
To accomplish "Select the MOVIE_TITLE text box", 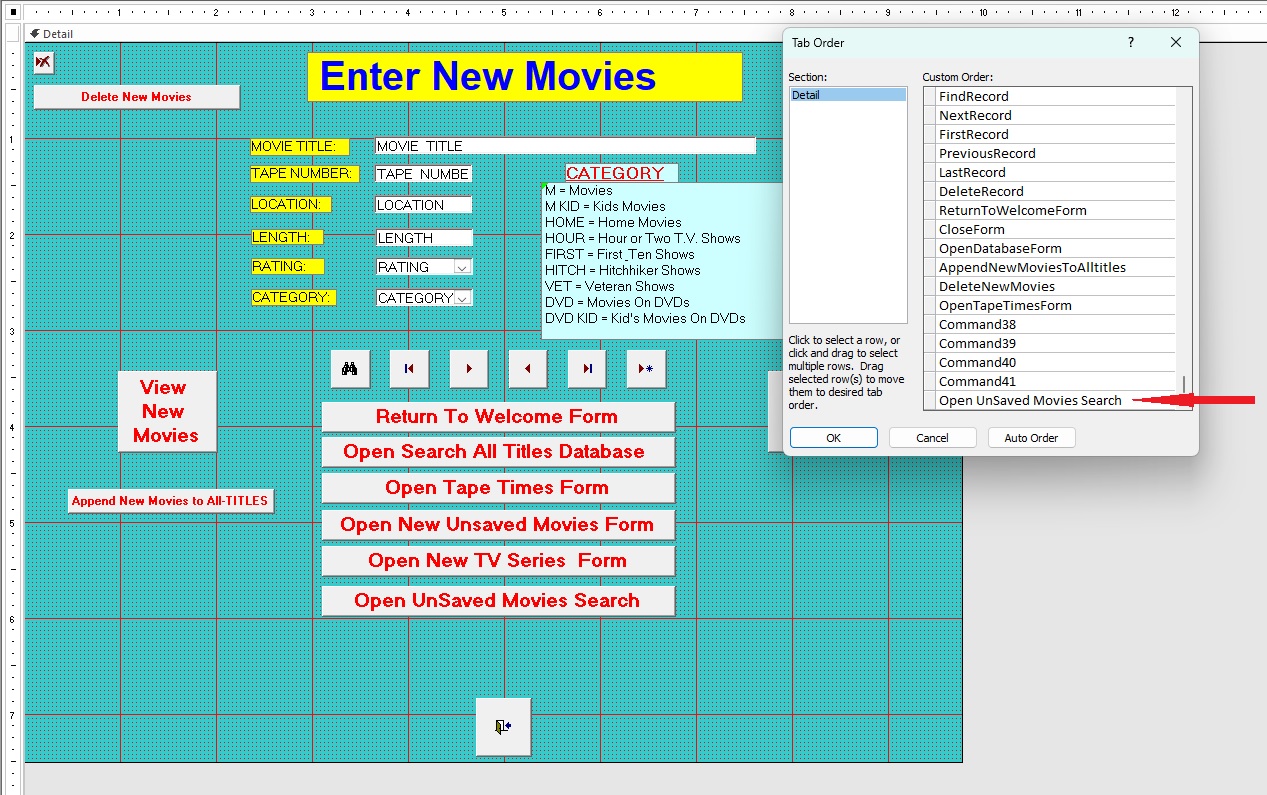I will [565, 146].
